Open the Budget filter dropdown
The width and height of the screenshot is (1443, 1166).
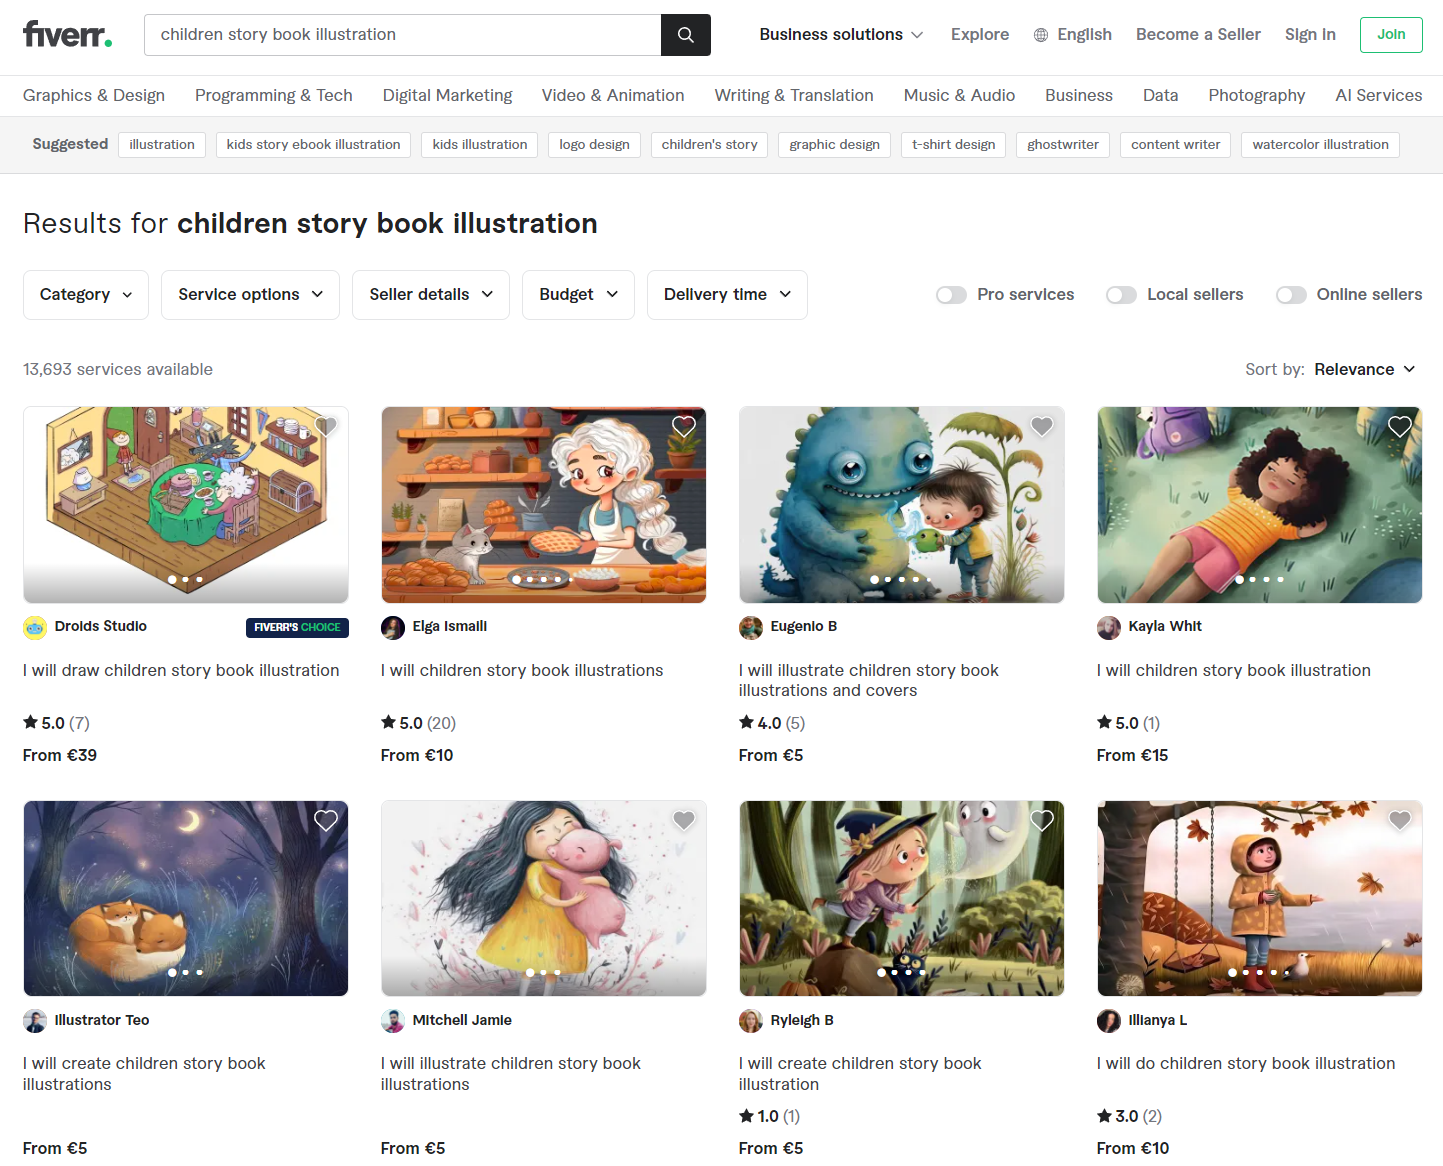click(x=578, y=295)
